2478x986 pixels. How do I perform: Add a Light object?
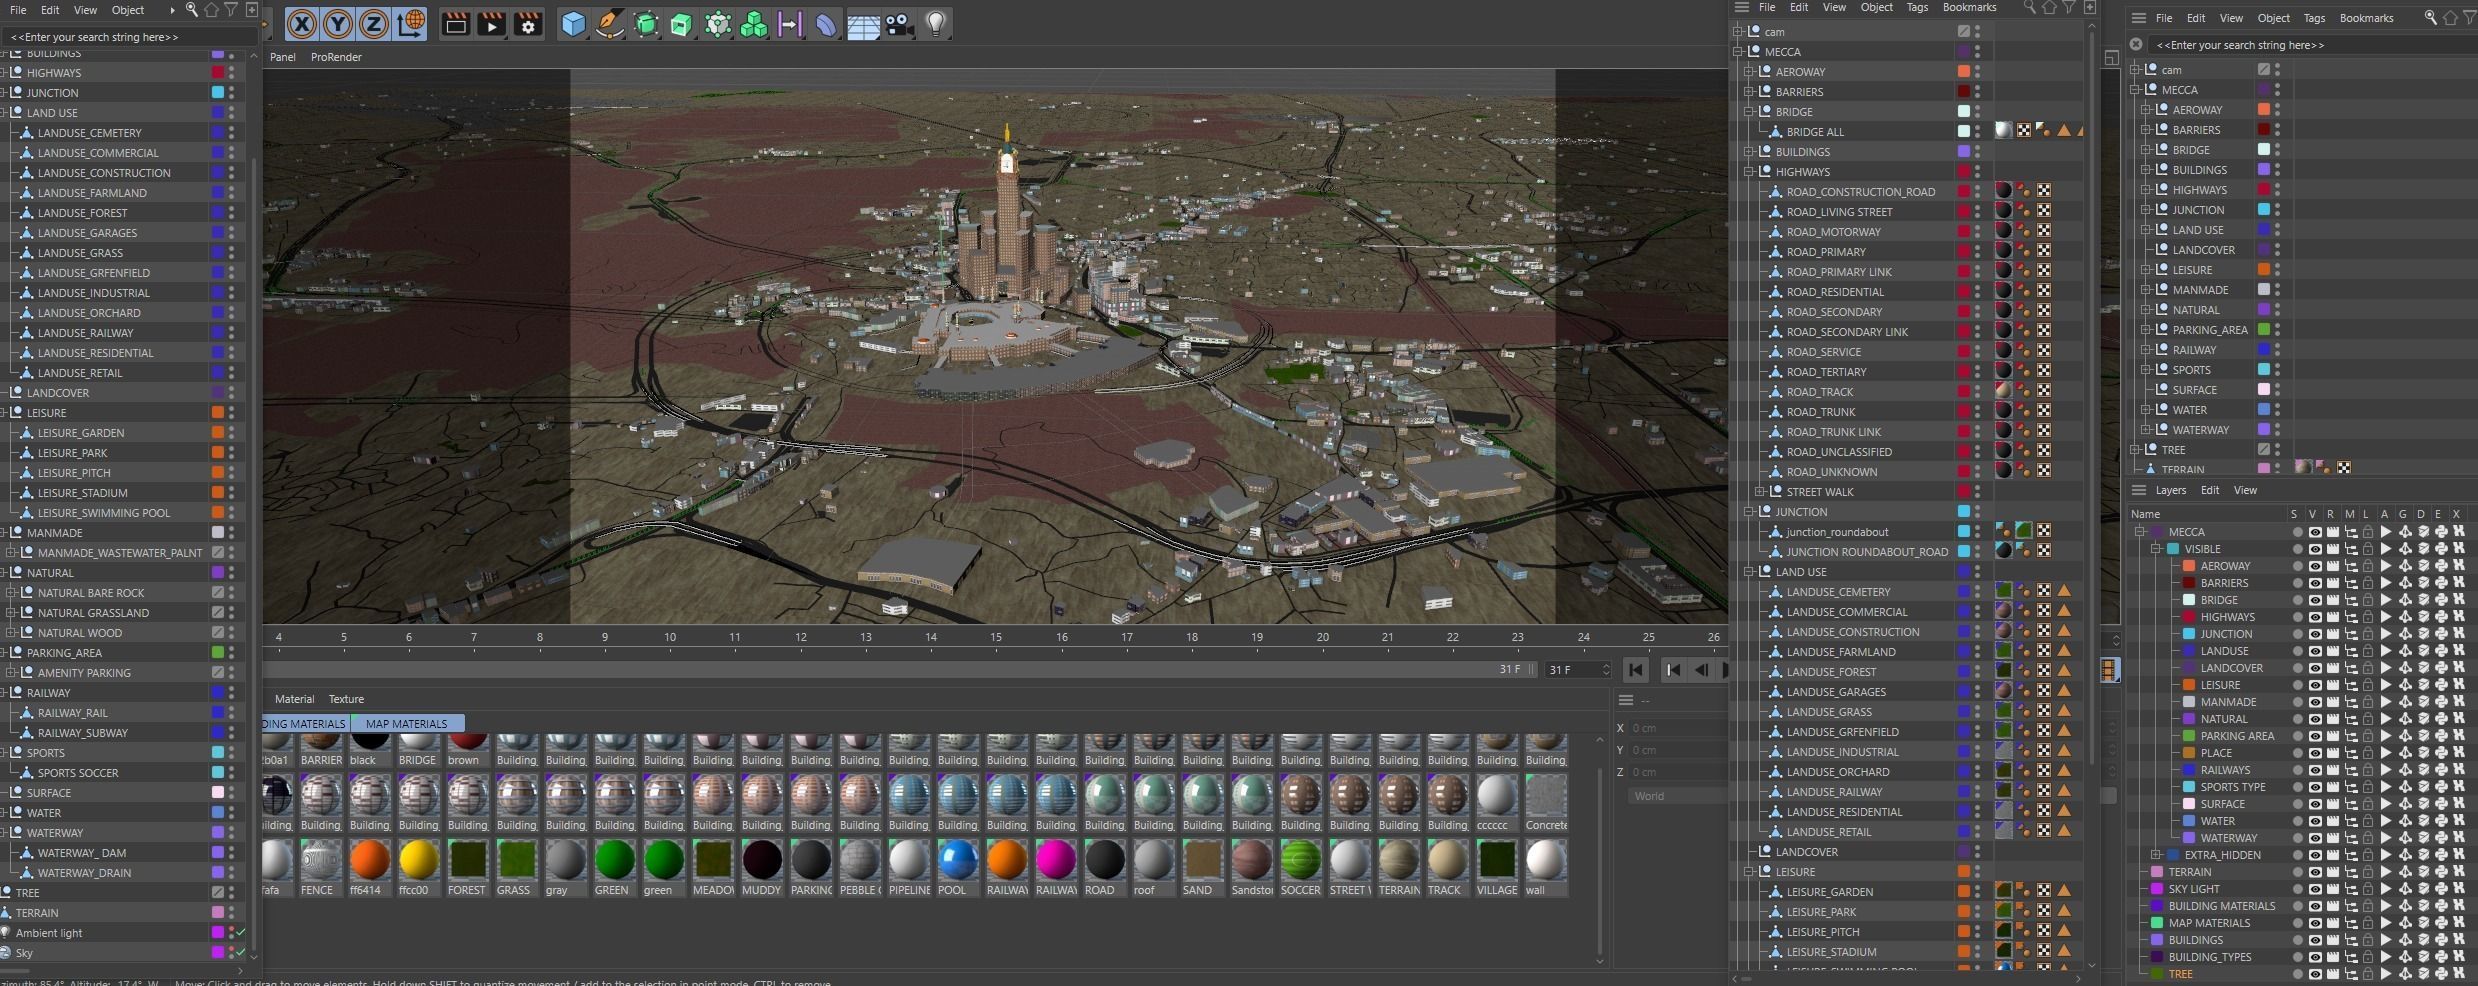(x=935, y=24)
